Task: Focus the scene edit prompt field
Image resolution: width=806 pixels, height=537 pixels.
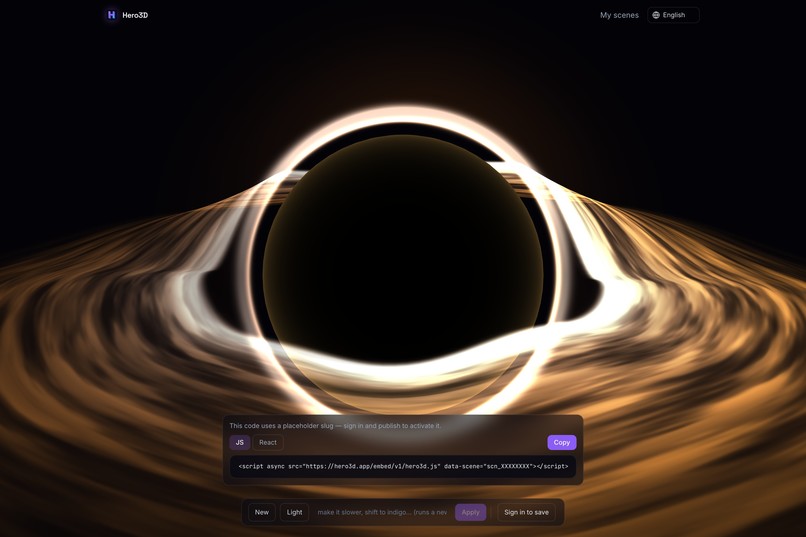Action: 382,512
